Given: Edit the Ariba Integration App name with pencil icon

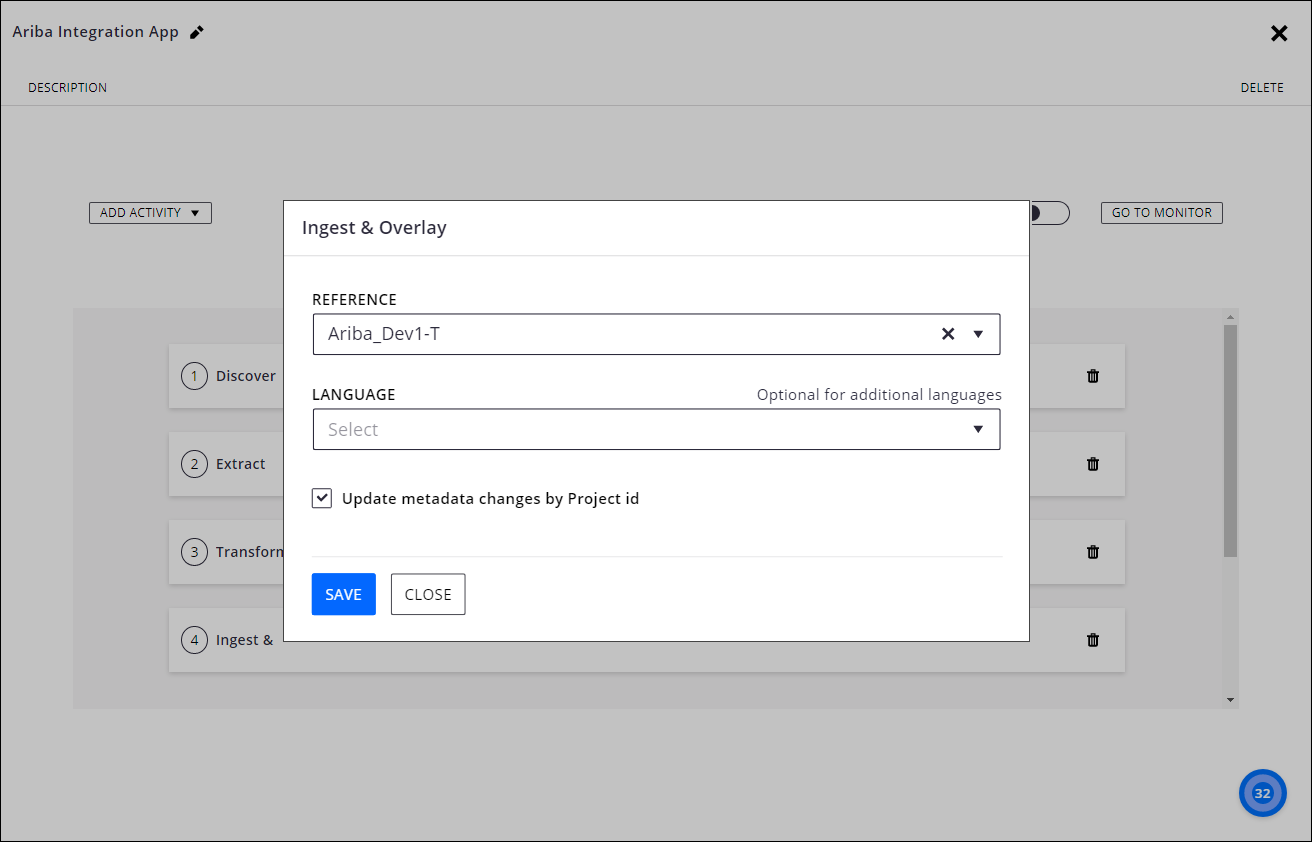Looking at the screenshot, I should point(197,32).
